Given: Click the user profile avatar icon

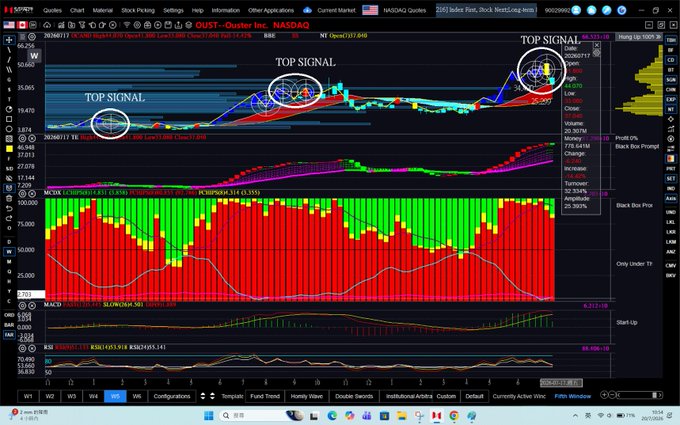Looking at the screenshot, I should click(x=576, y=10).
